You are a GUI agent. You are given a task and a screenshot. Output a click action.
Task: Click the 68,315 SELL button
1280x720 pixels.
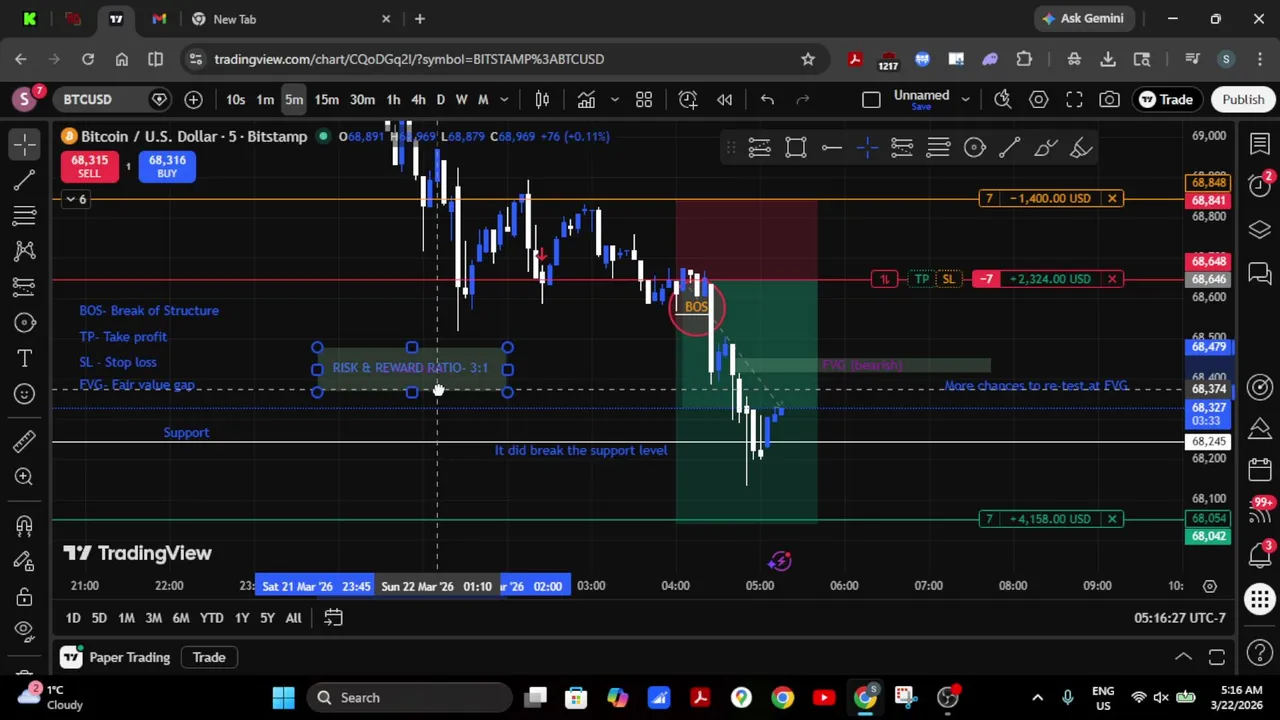[x=89, y=166]
